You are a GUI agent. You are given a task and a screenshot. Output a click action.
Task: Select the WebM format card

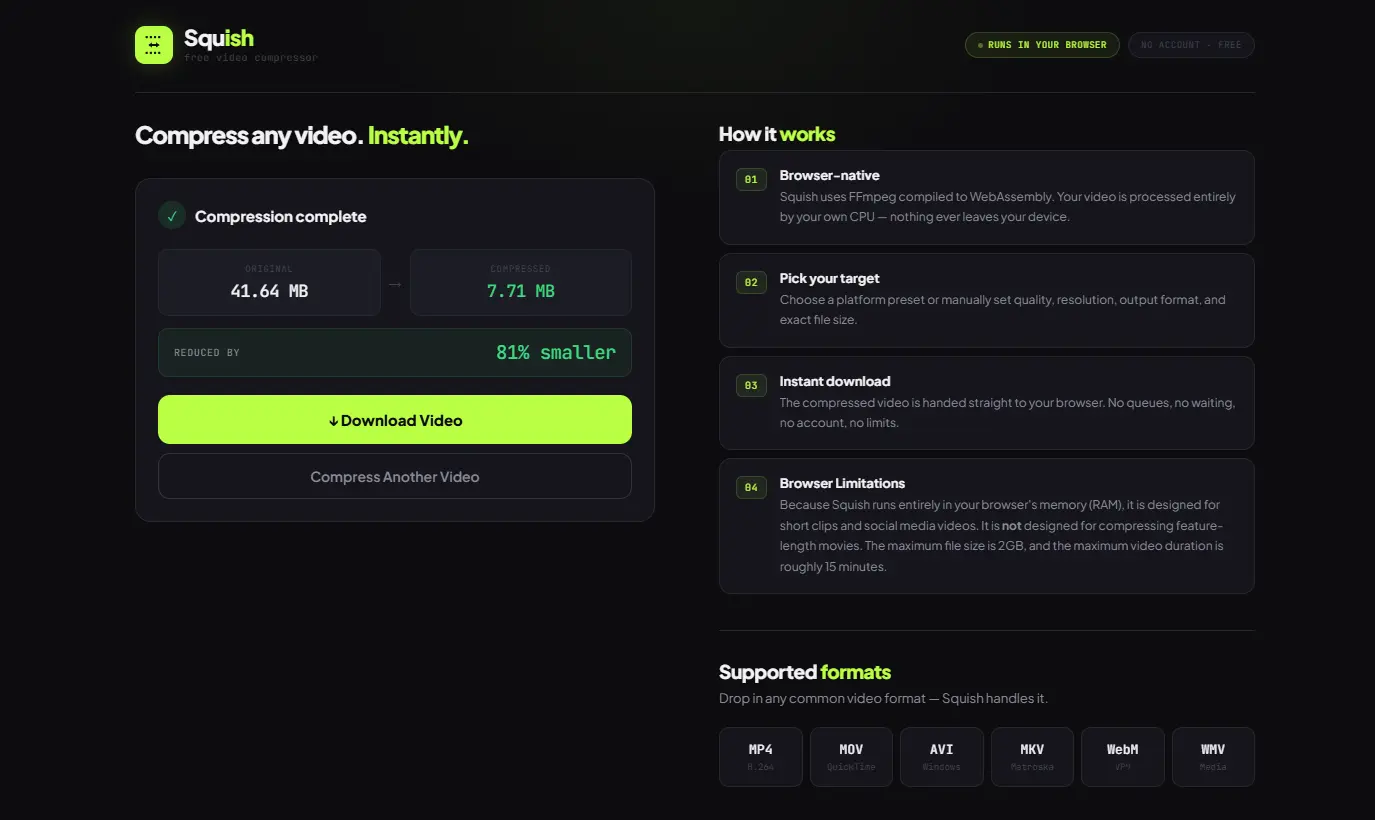tap(1123, 757)
